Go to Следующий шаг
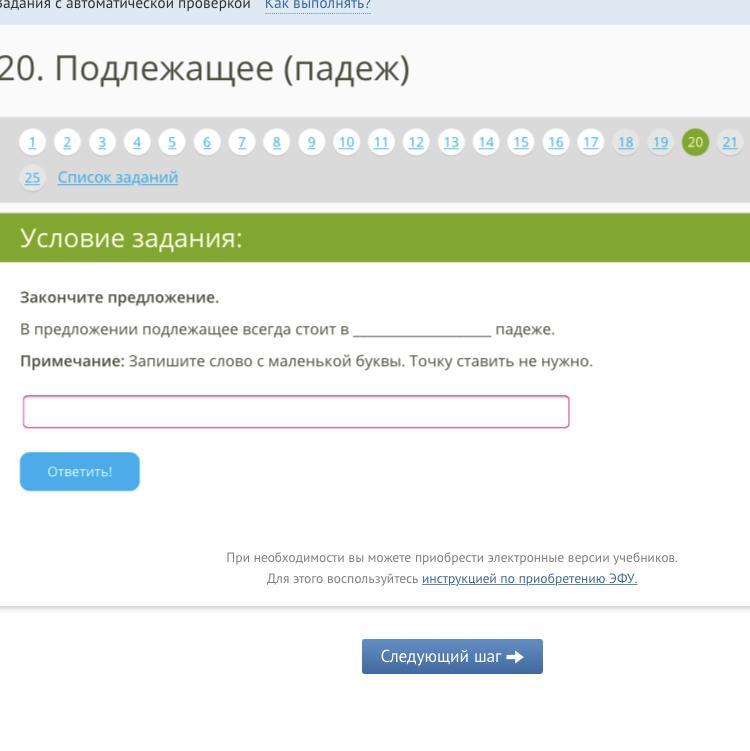The height and width of the screenshot is (751, 750). (x=452, y=656)
